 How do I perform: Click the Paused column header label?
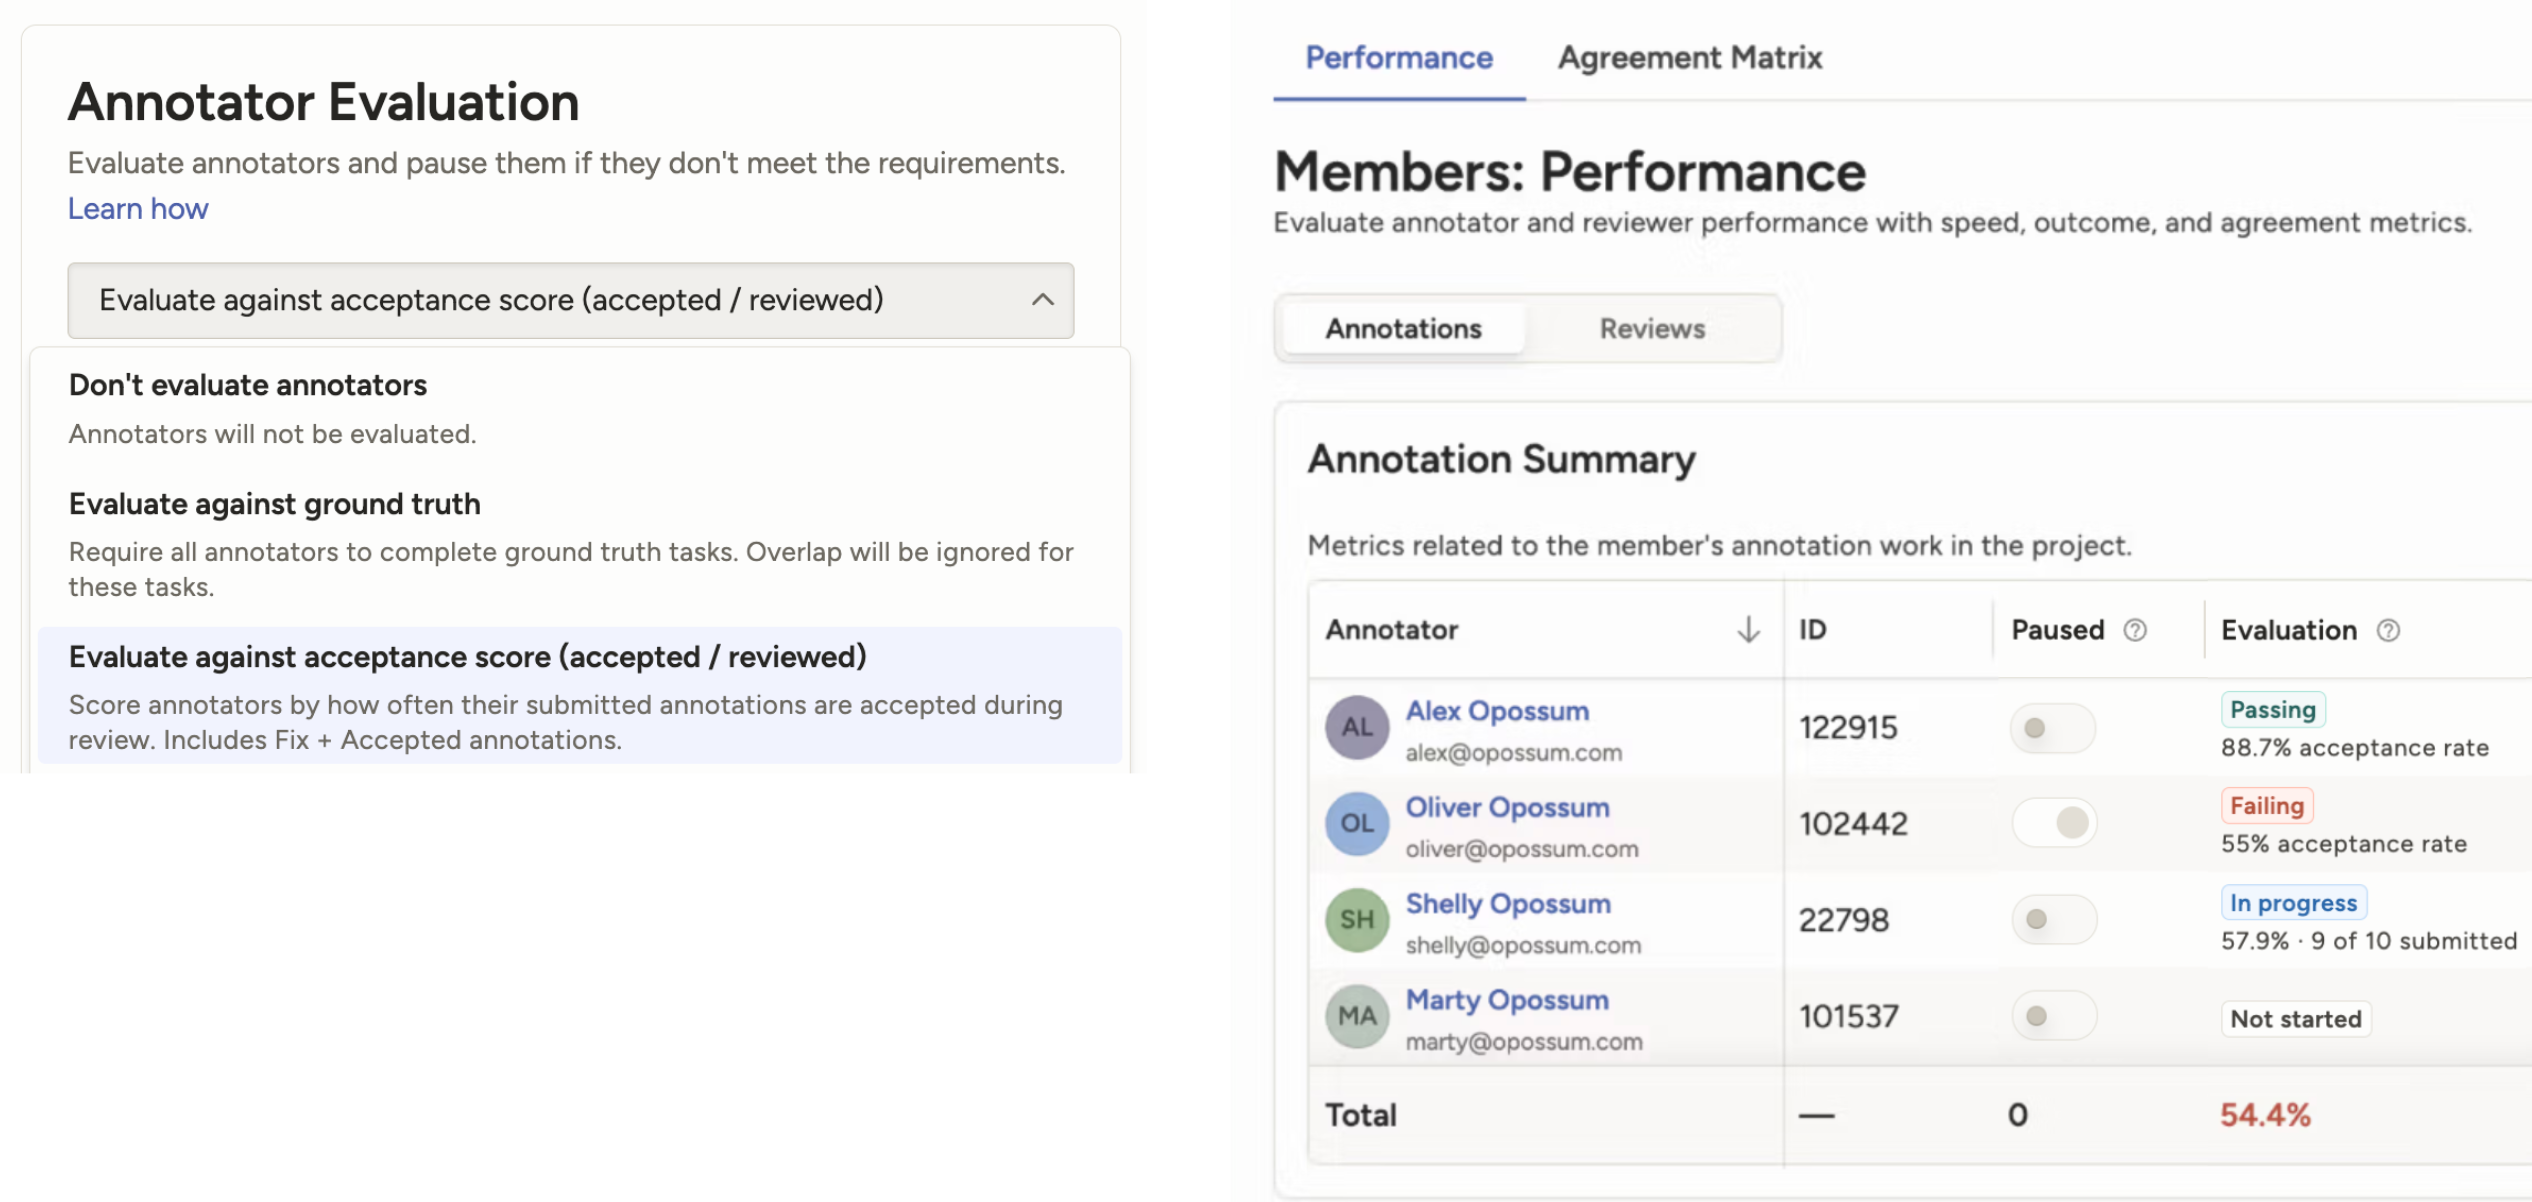click(x=2057, y=629)
